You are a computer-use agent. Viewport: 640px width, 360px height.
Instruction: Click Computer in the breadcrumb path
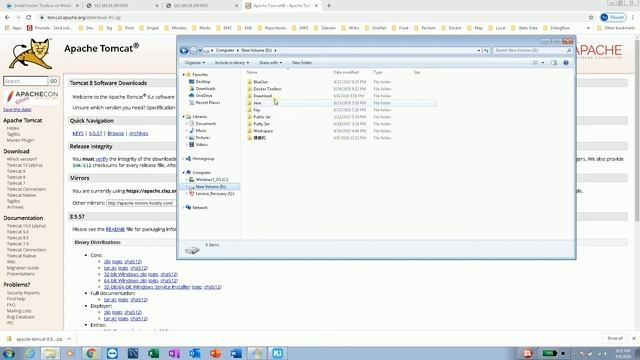tap(225, 50)
